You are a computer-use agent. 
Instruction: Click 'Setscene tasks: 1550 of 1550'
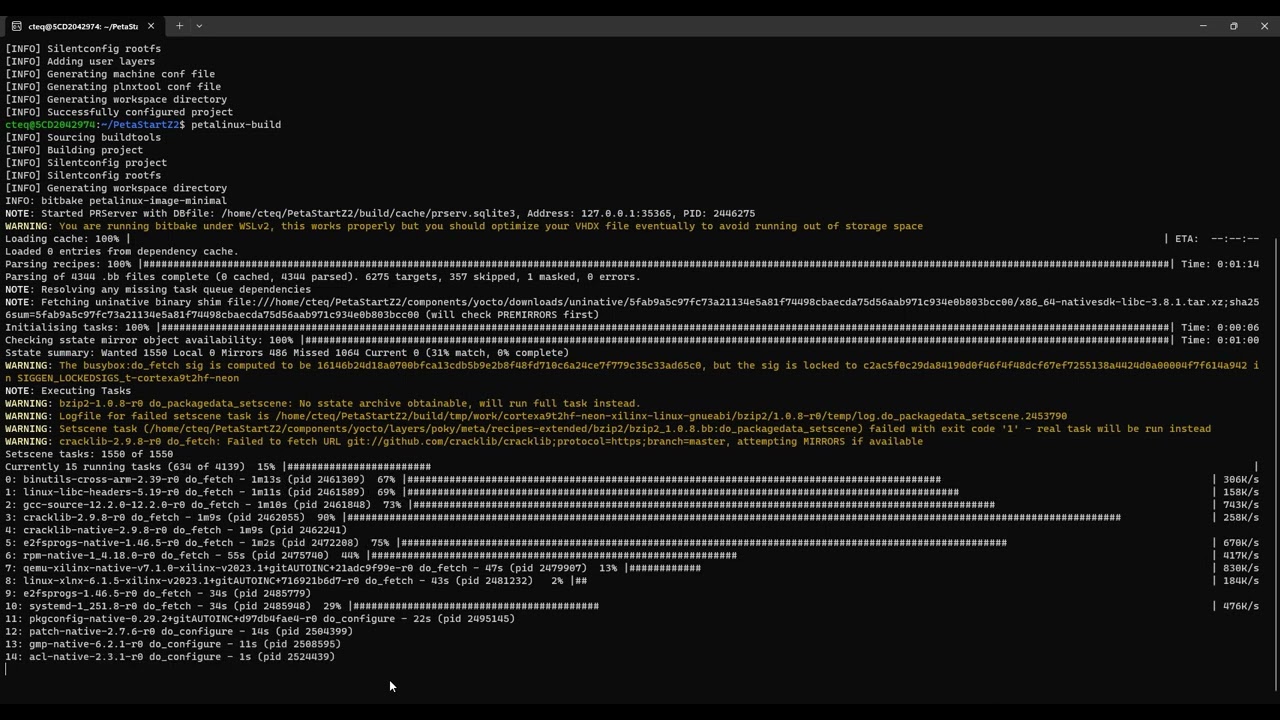click(89, 454)
